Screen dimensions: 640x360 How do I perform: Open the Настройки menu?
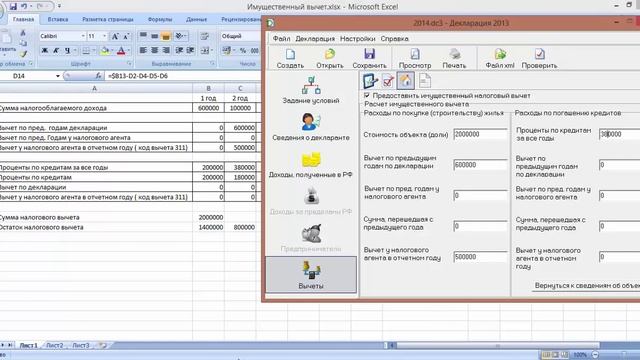pyautogui.click(x=357, y=39)
